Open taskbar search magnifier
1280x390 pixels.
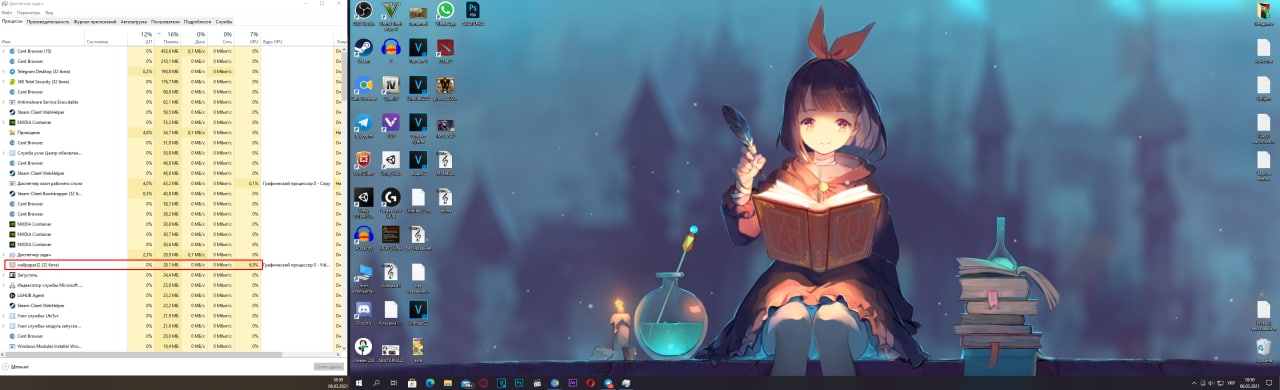click(377, 383)
